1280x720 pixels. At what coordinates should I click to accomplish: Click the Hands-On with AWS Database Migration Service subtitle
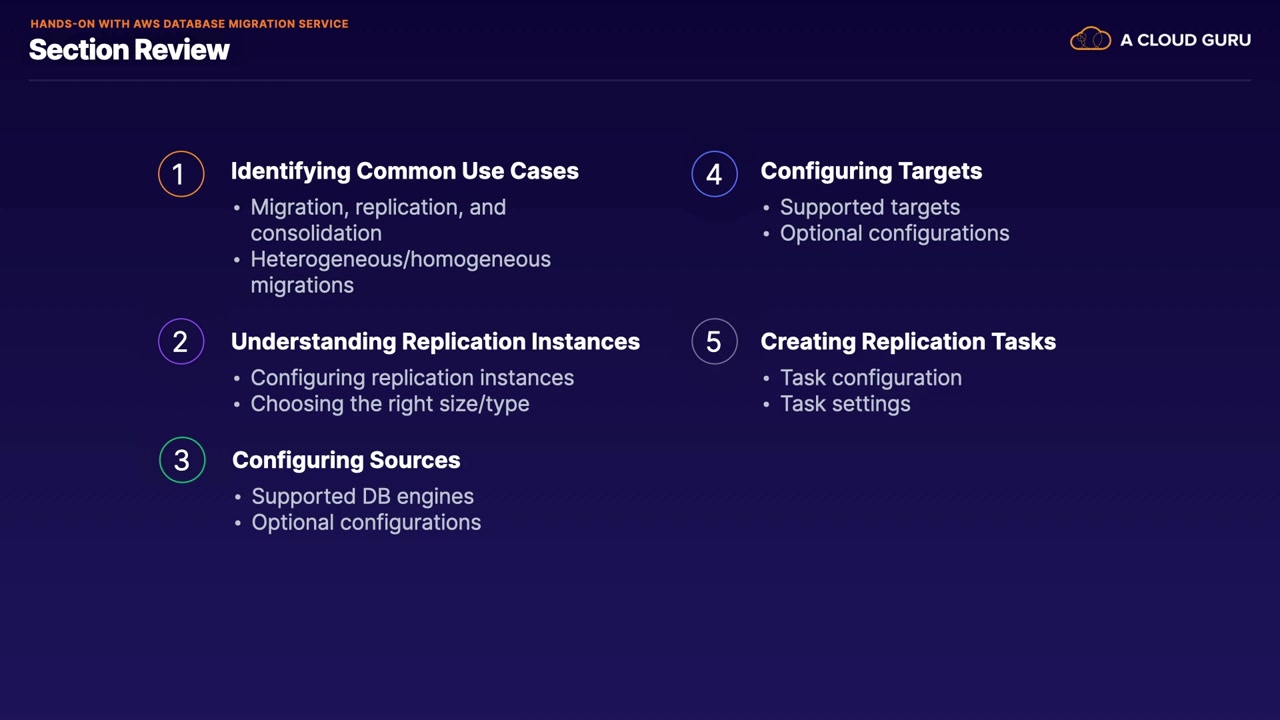pos(189,24)
